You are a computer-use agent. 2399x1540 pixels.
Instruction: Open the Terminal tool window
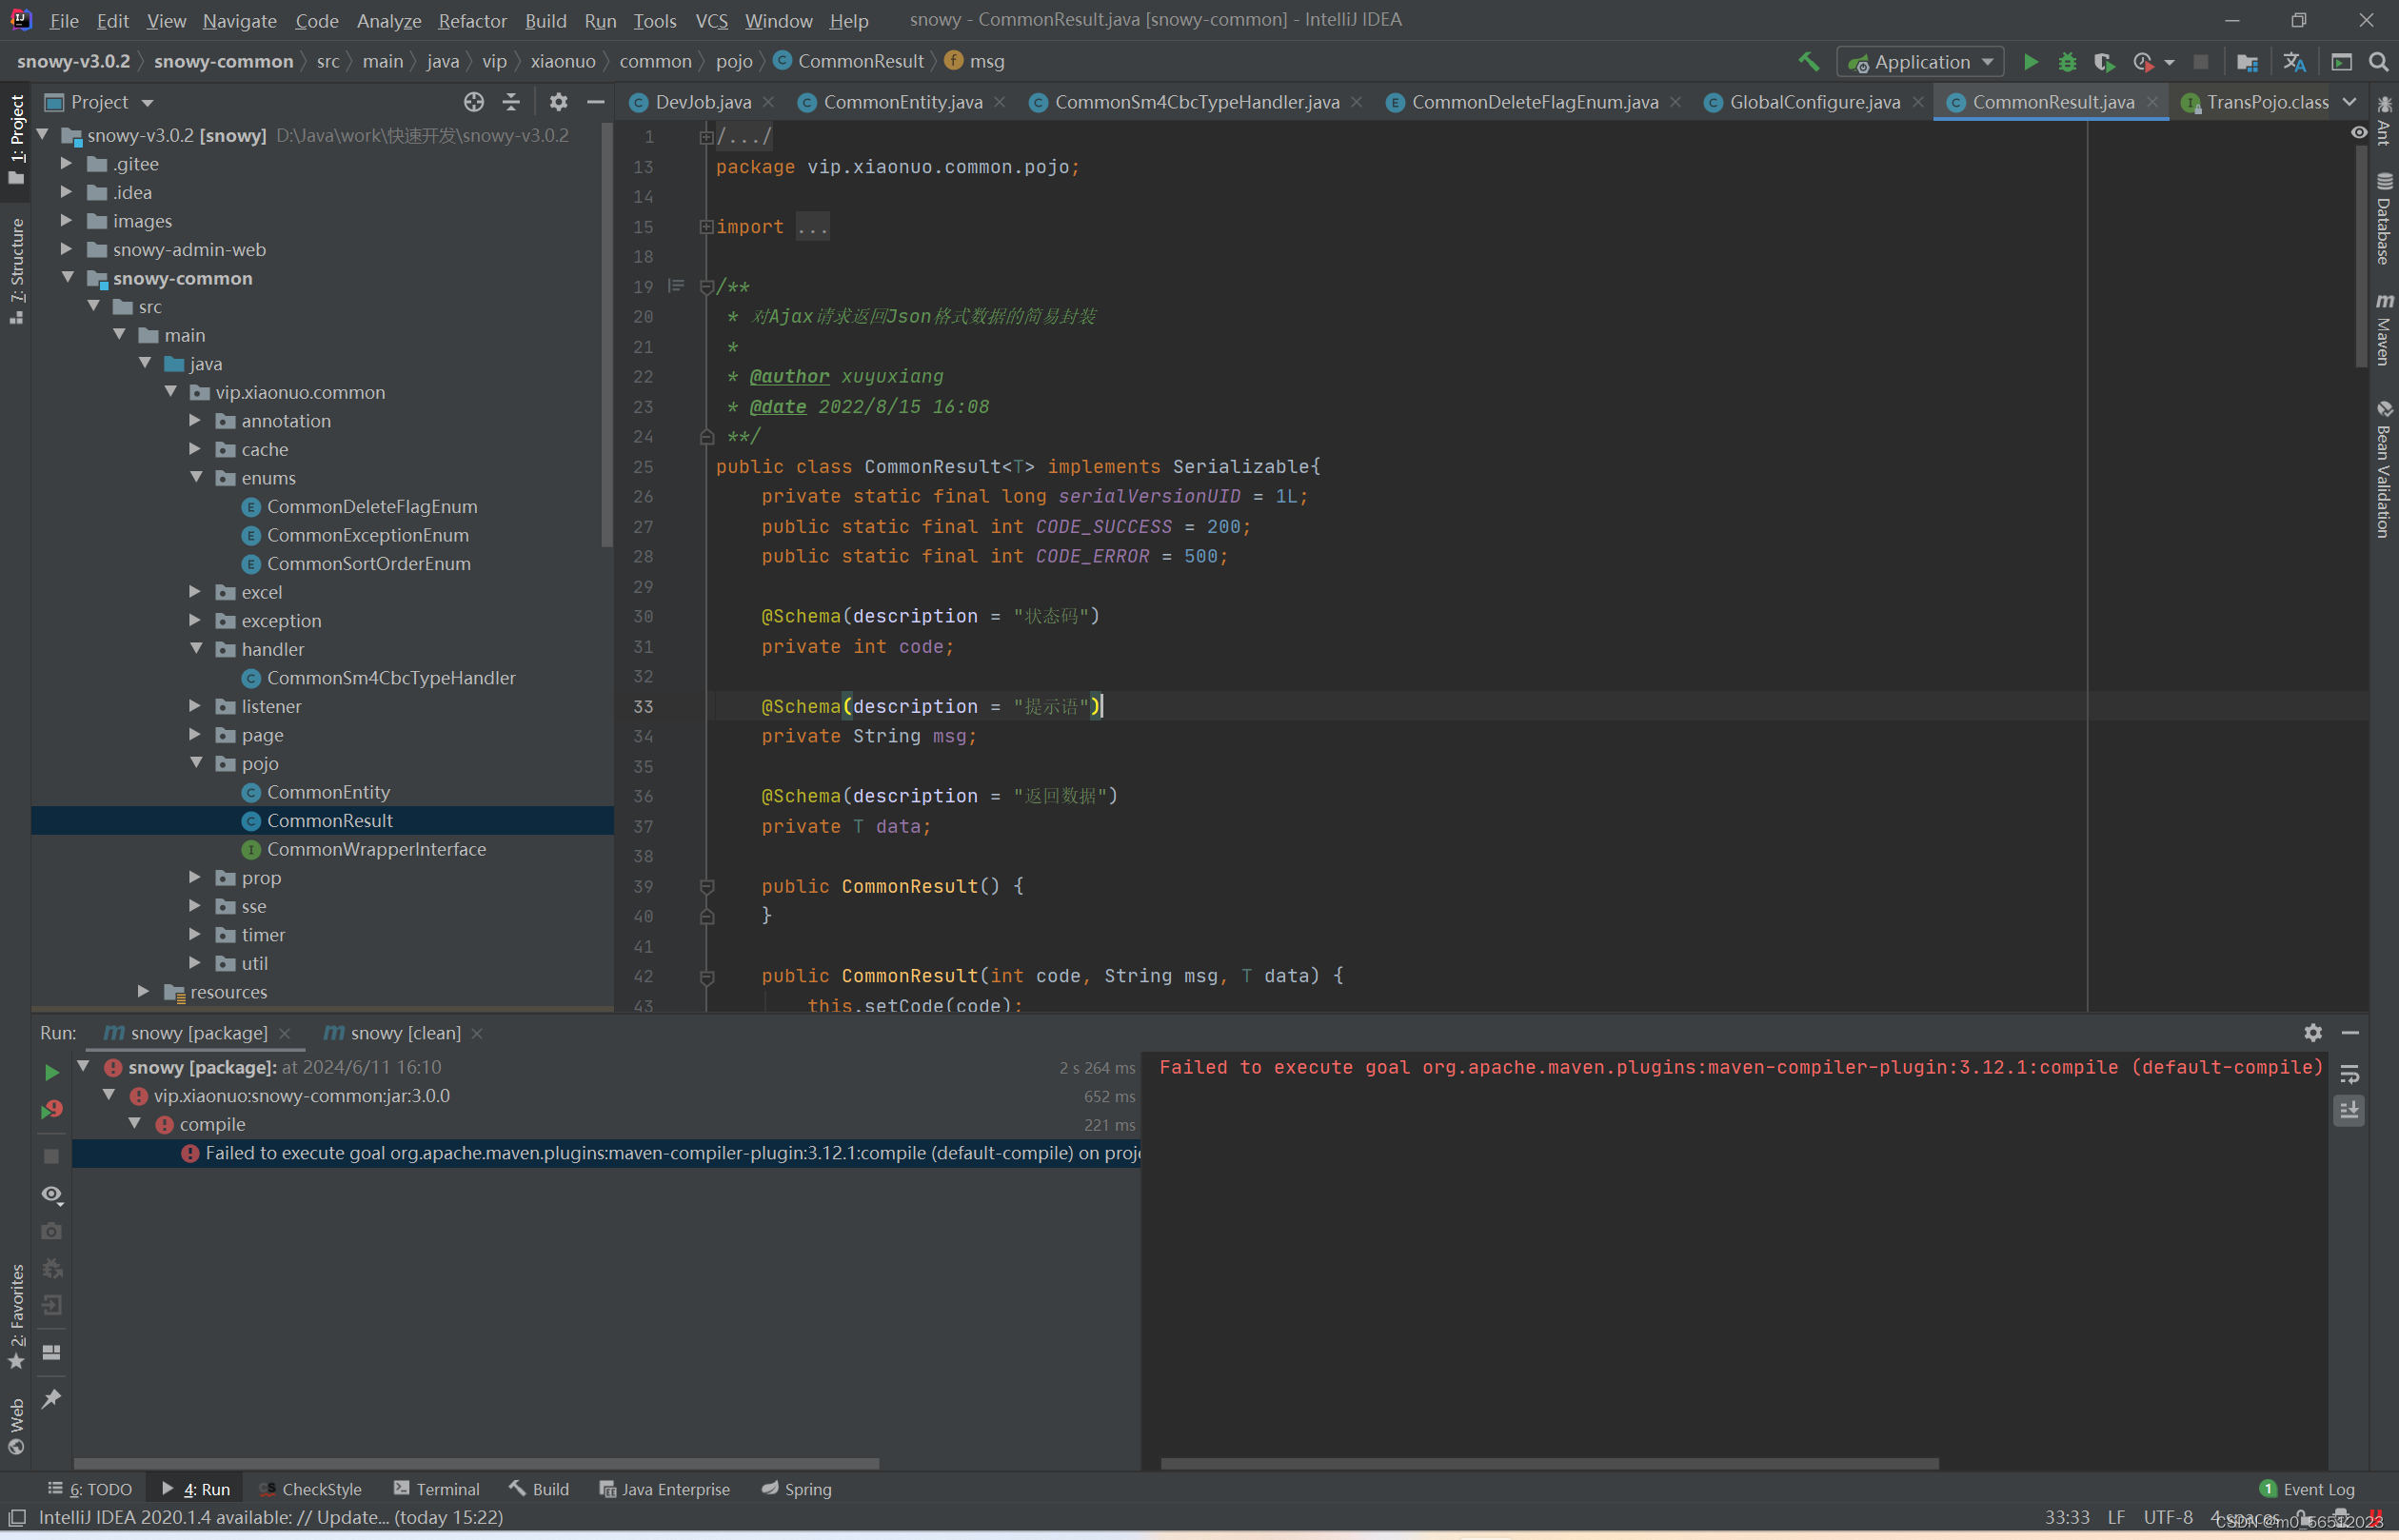point(437,1489)
